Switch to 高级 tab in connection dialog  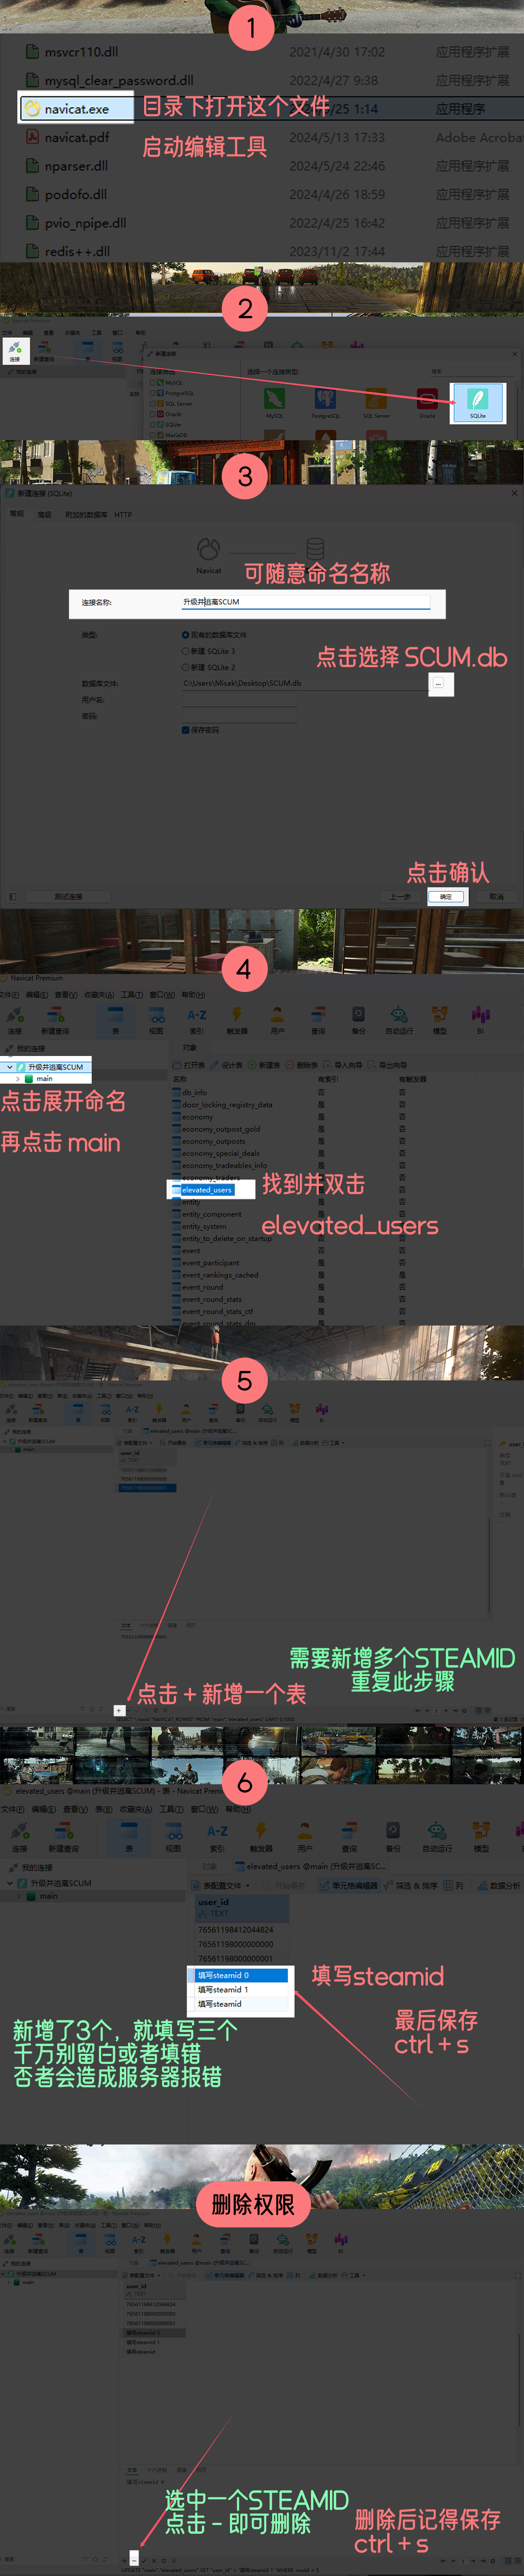pos(44,514)
